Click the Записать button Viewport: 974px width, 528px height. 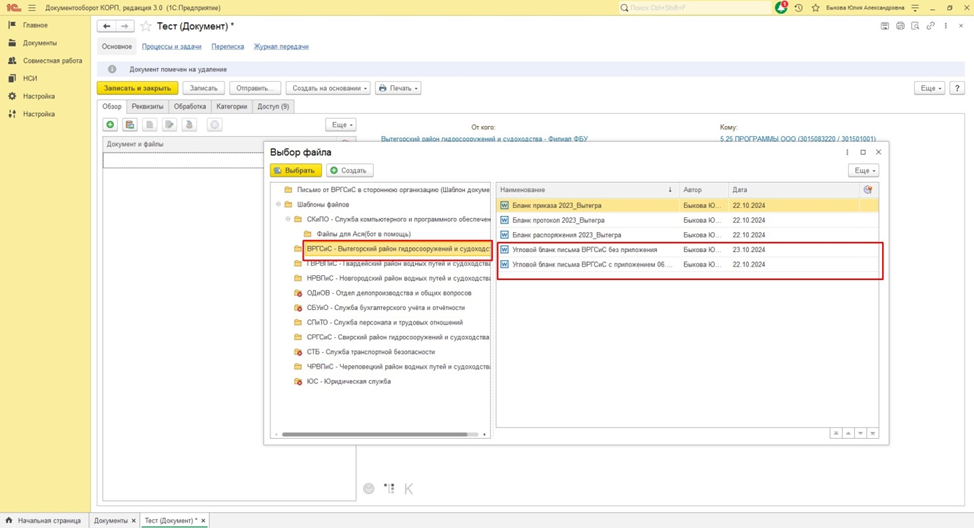[x=204, y=88]
